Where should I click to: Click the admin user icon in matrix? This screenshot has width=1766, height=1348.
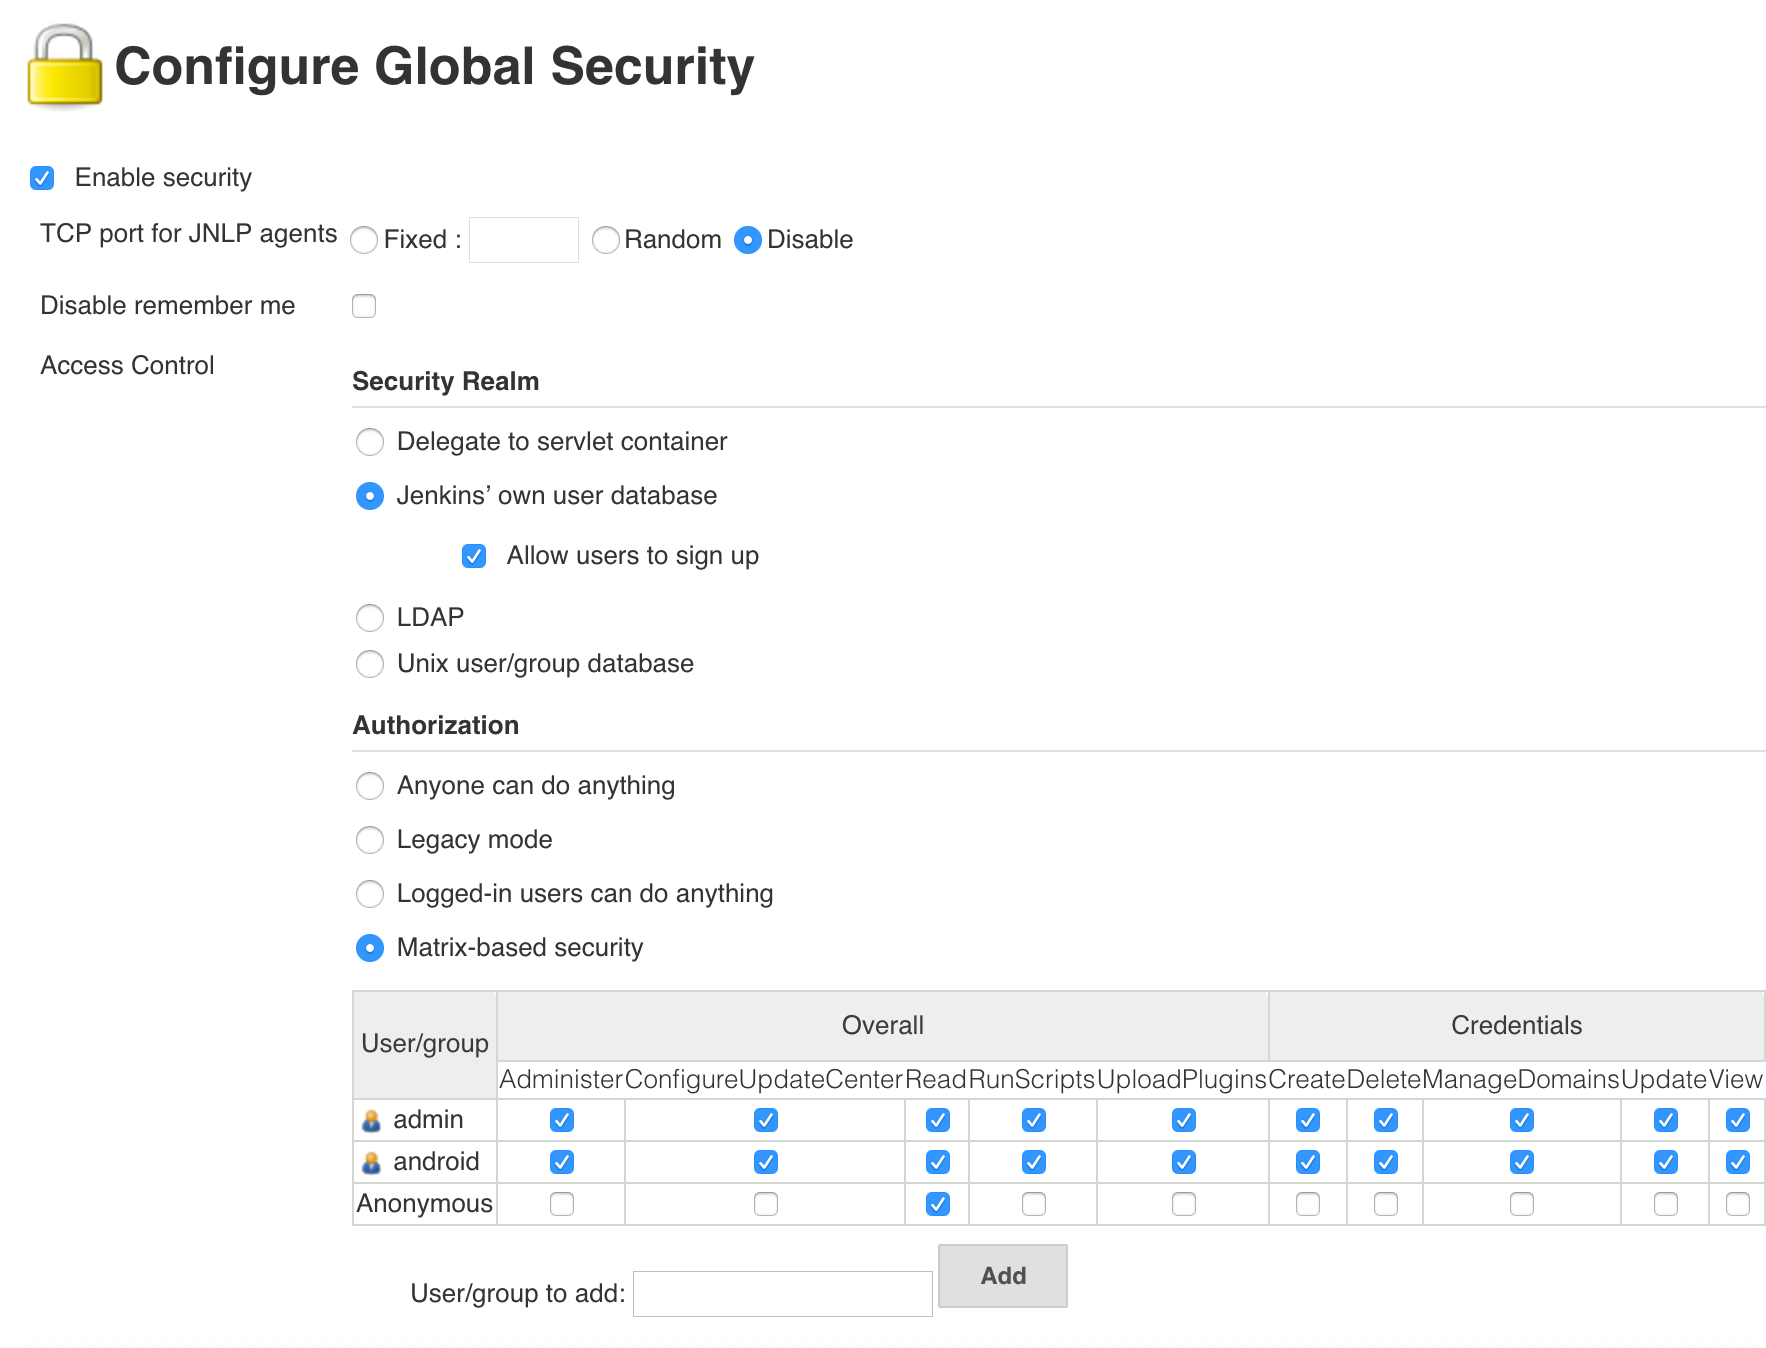[371, 1121]
